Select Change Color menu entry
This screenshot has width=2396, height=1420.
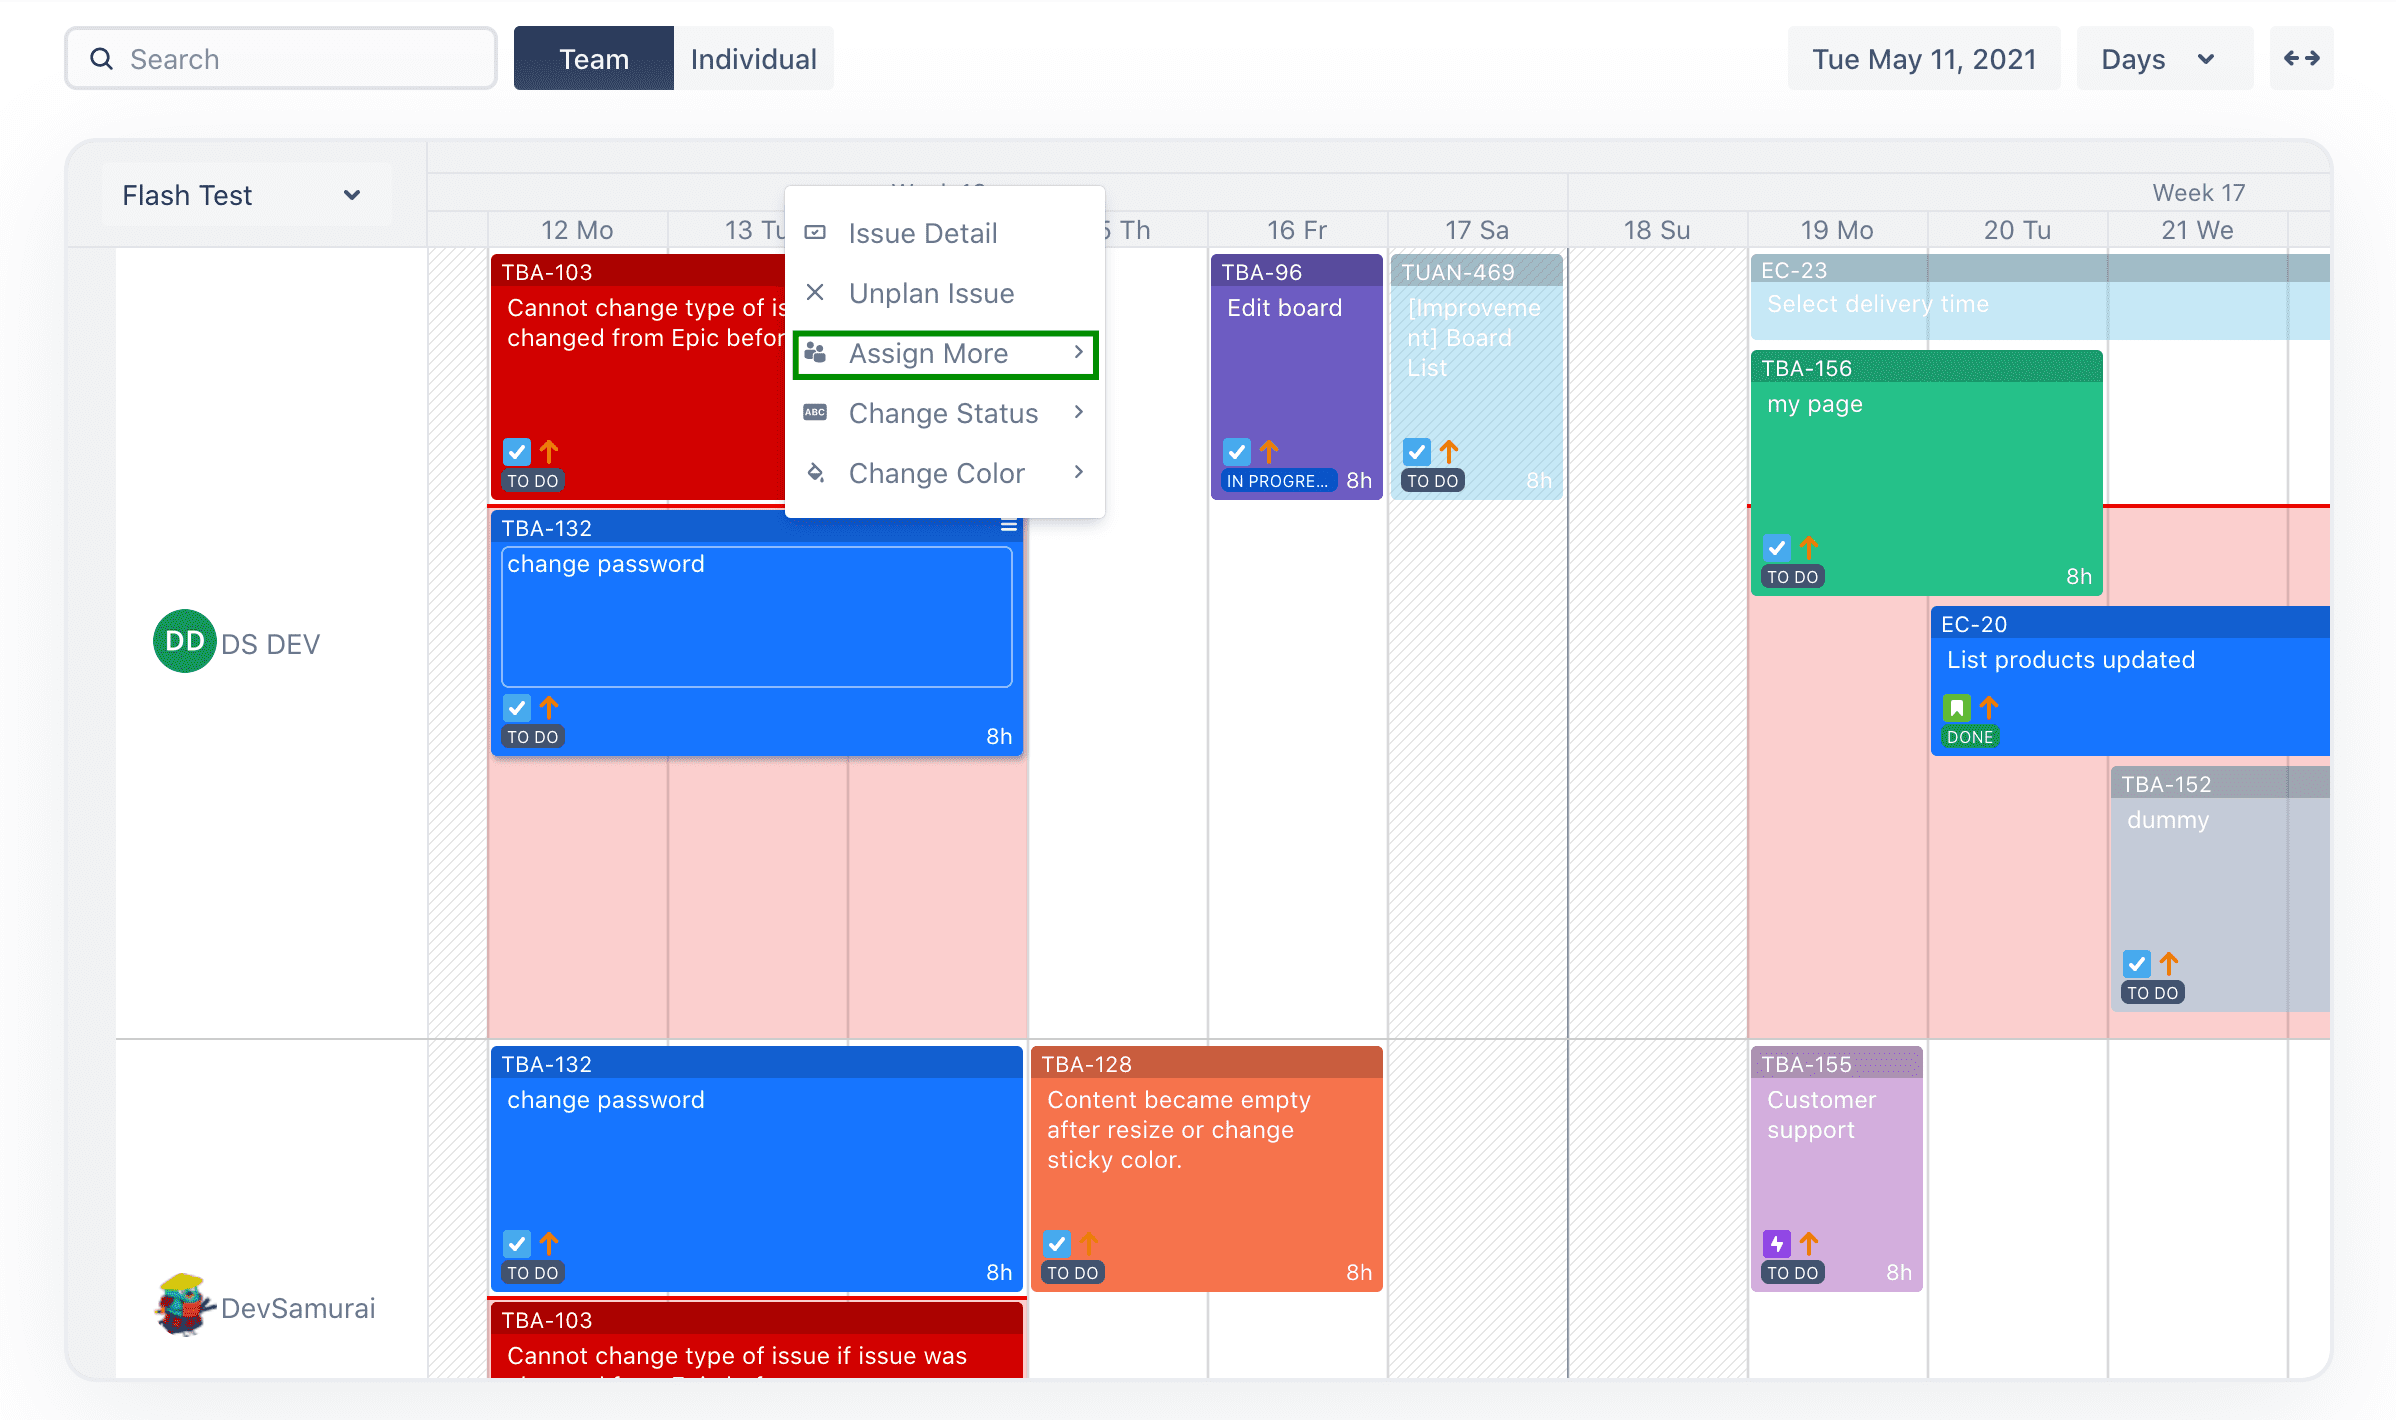pos(945,473)
